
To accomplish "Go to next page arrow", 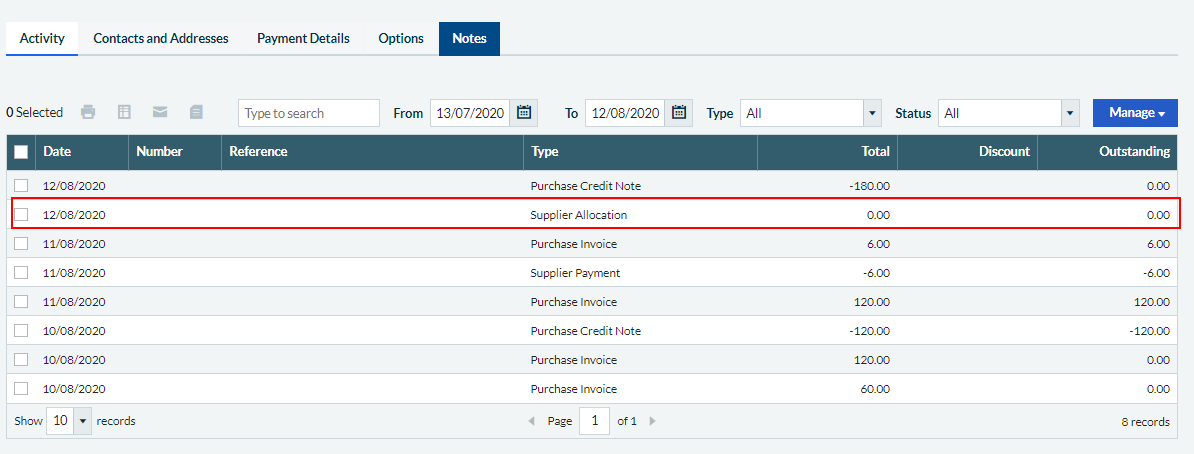I will [x=652, y=420].
